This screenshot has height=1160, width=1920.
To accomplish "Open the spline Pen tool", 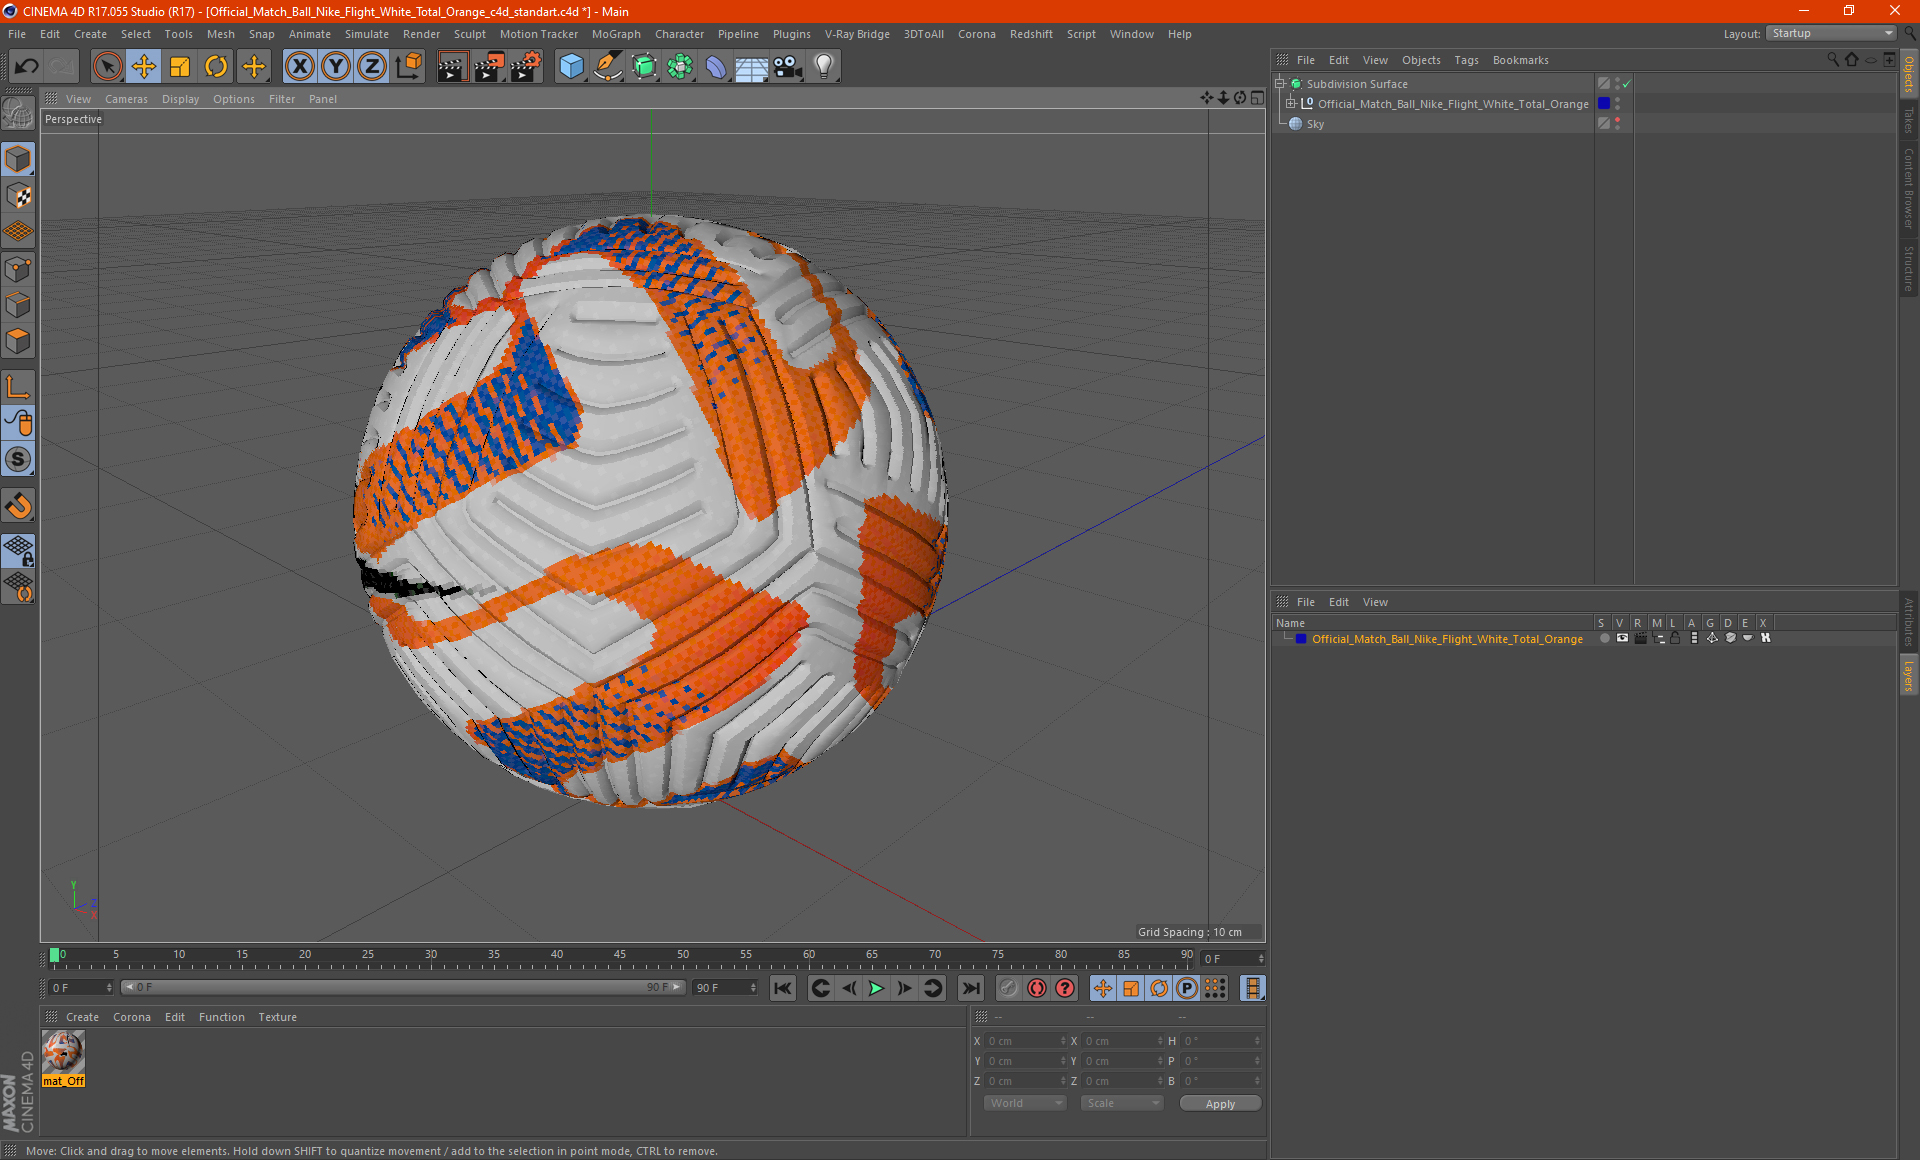I will [608, 67].
